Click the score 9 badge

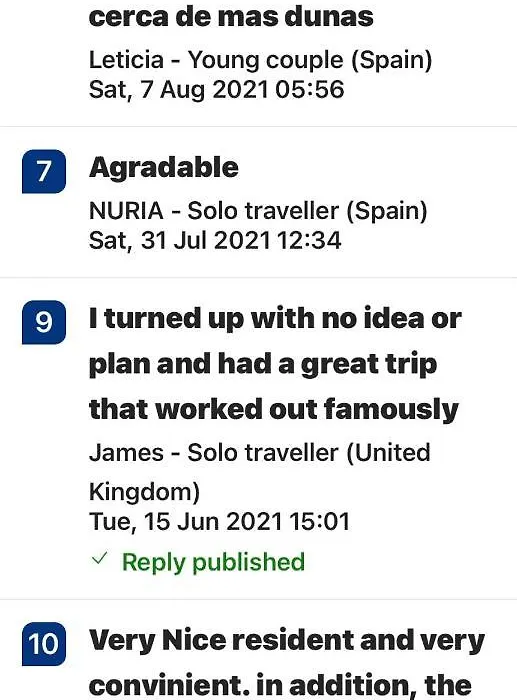click(44, 322)
